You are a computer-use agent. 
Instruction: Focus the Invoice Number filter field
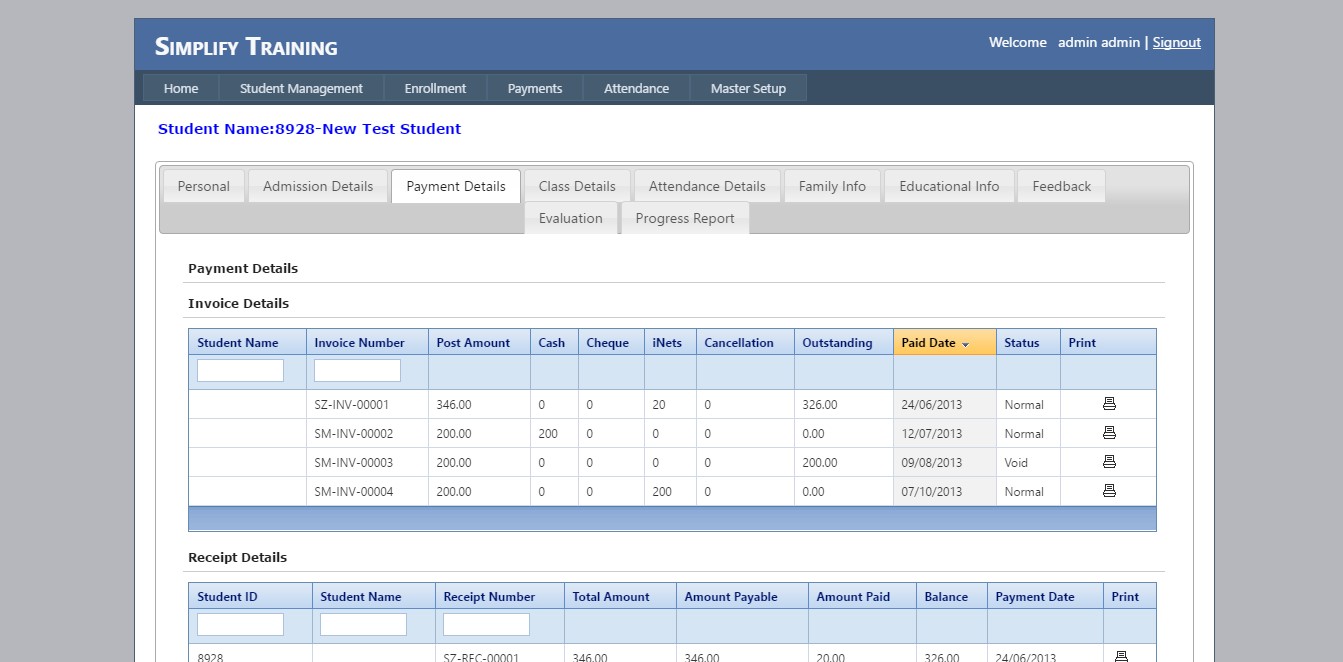(357, 371)
